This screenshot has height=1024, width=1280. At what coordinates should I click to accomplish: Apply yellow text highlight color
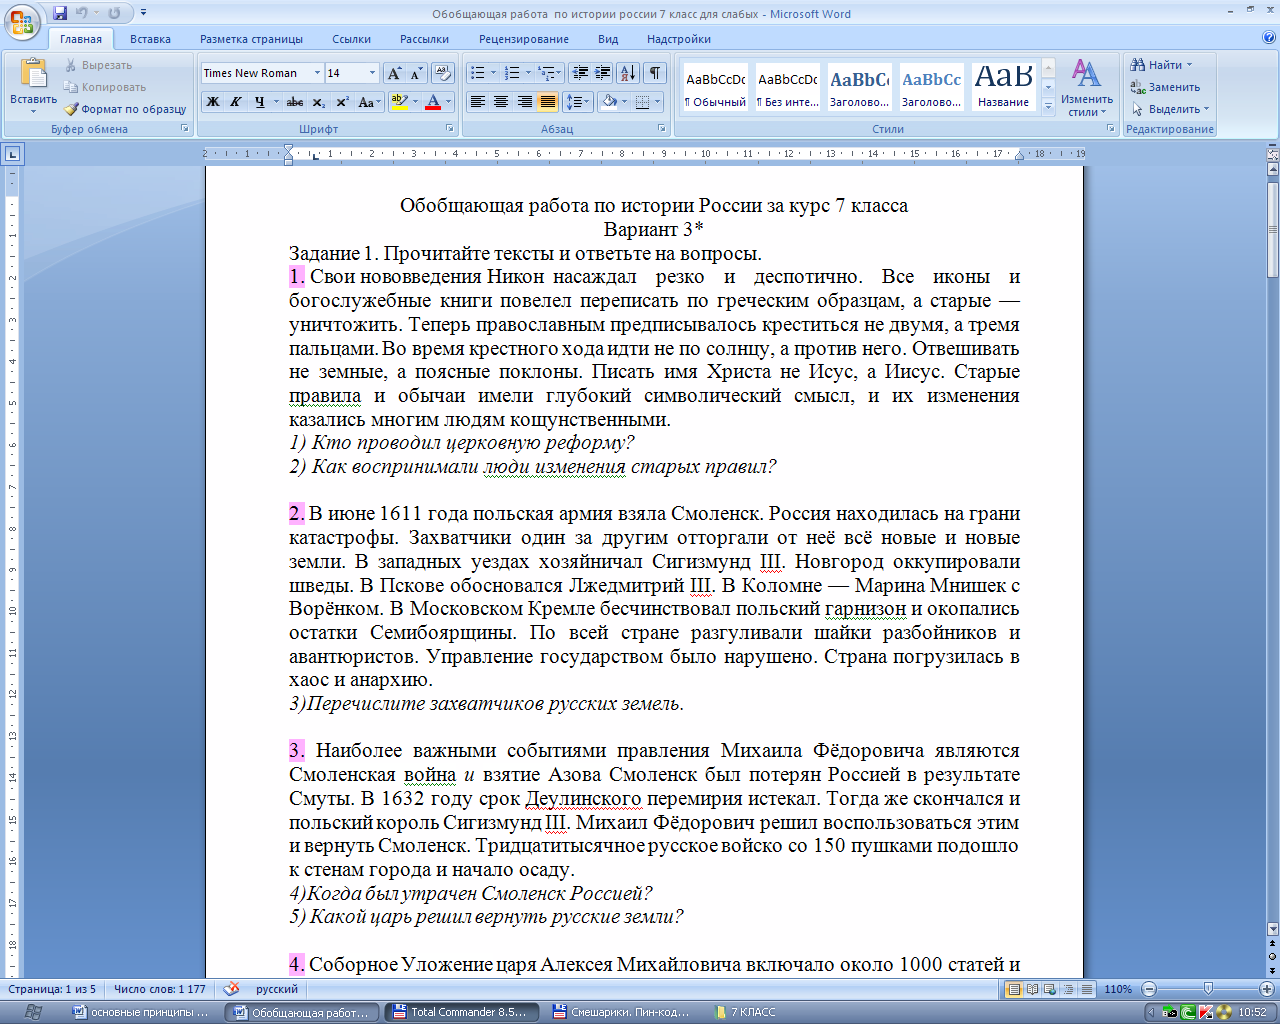point(400,102)
